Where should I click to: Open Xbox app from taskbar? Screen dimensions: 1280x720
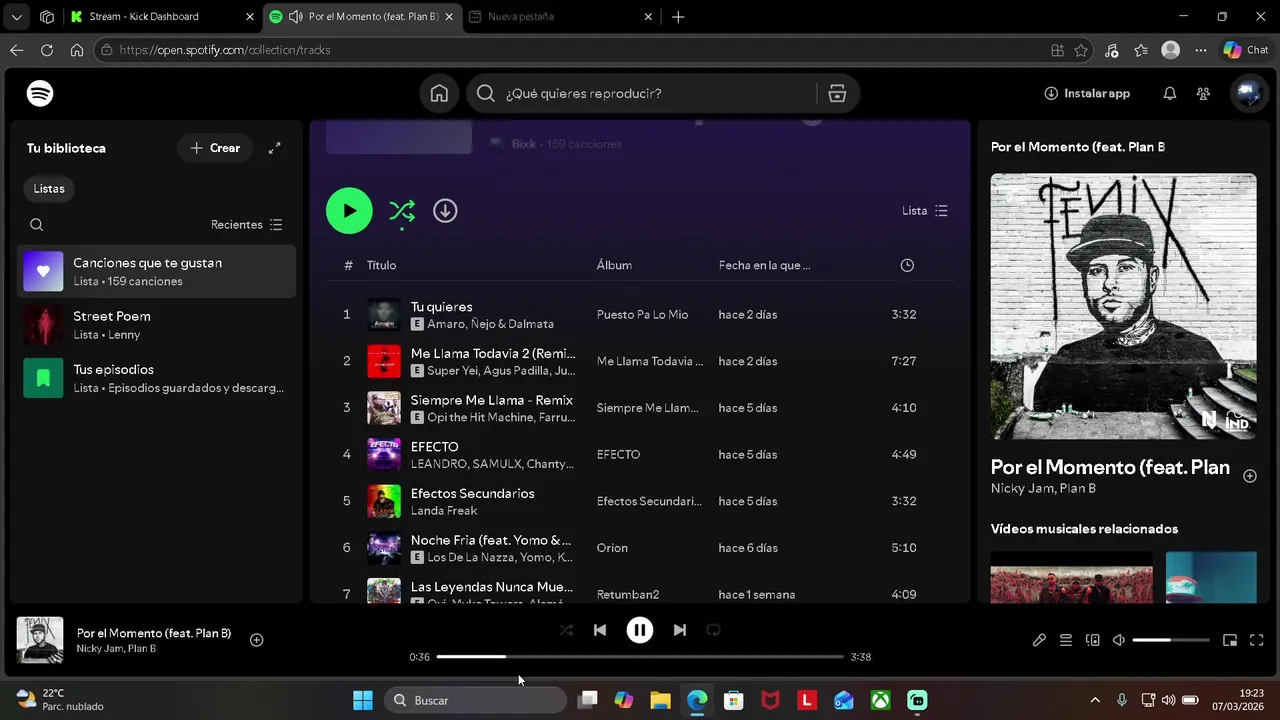(880, 700)
